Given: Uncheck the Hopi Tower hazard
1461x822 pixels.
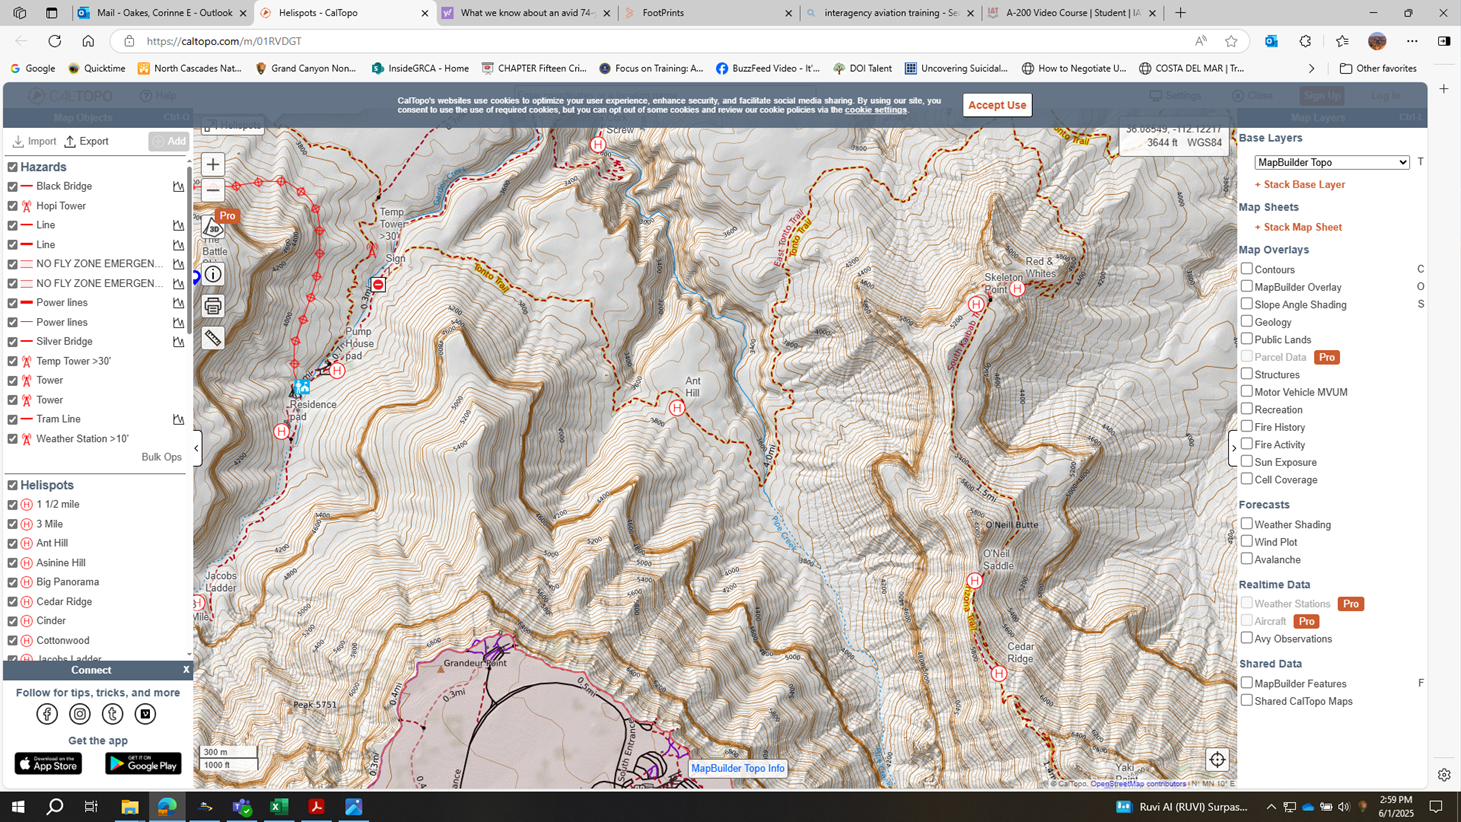Looking at the screenshot, I should pos(13,206).
